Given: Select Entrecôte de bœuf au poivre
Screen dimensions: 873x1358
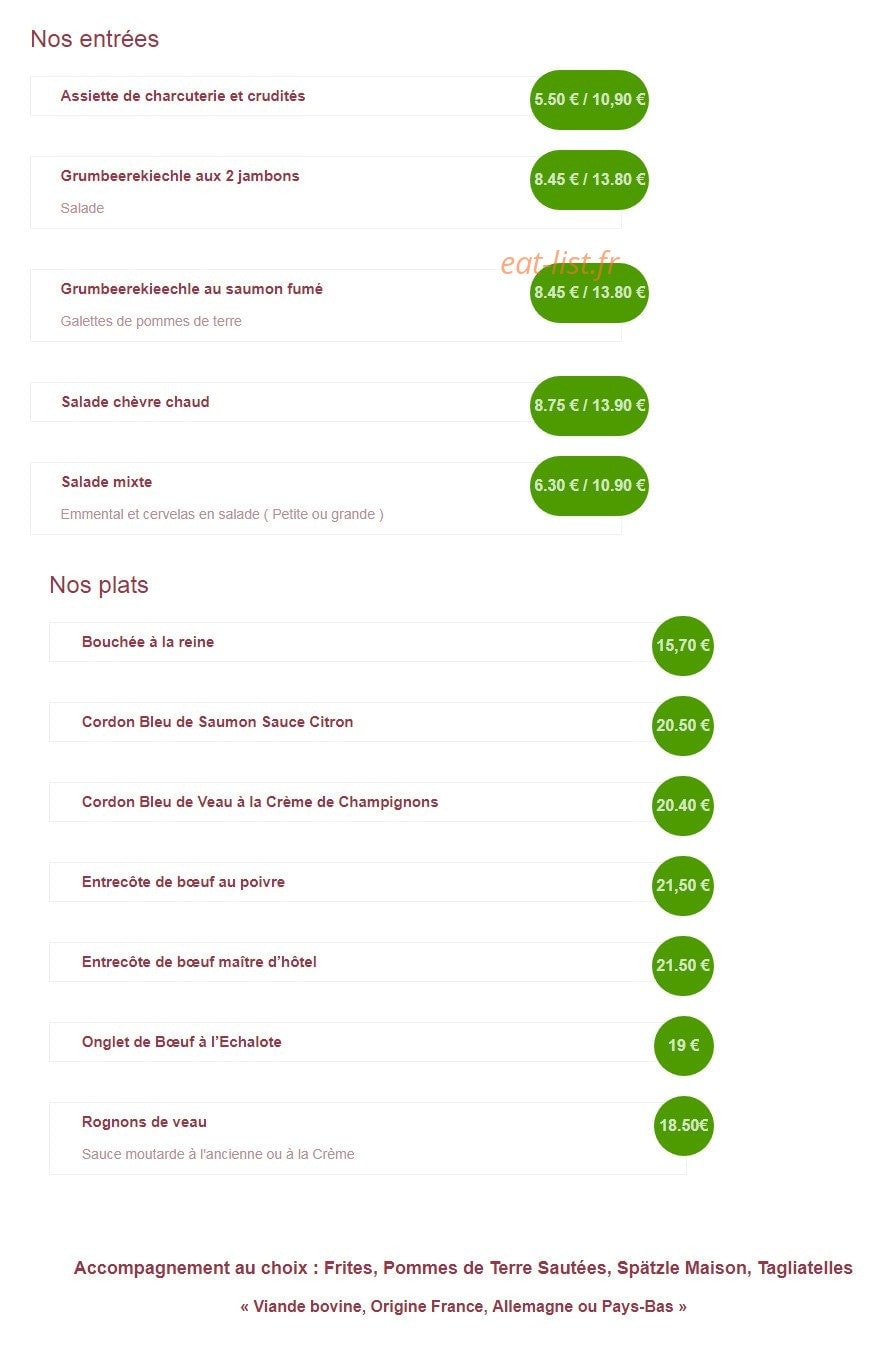Looking at the screenshot, I should (x=183, y=882).
